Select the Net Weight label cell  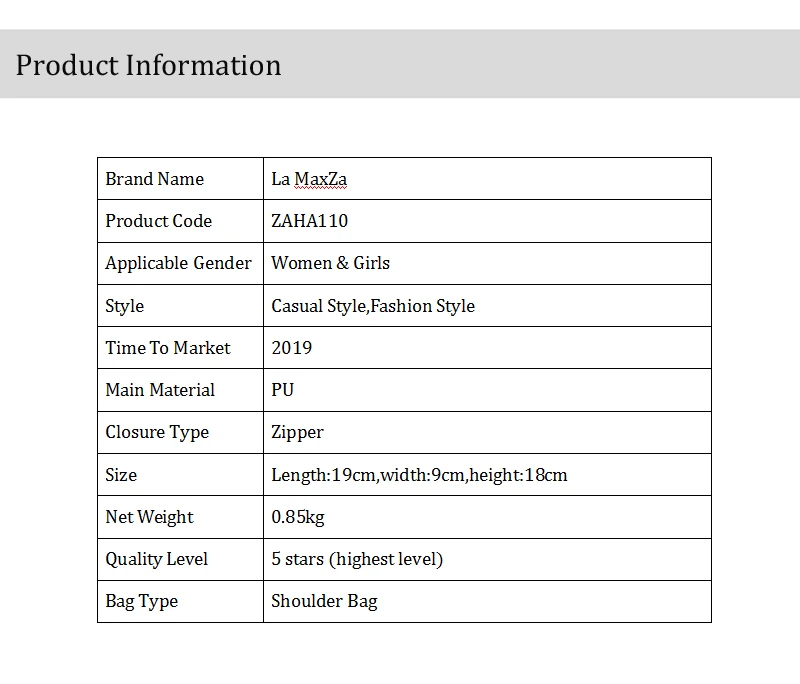[180, 517]
